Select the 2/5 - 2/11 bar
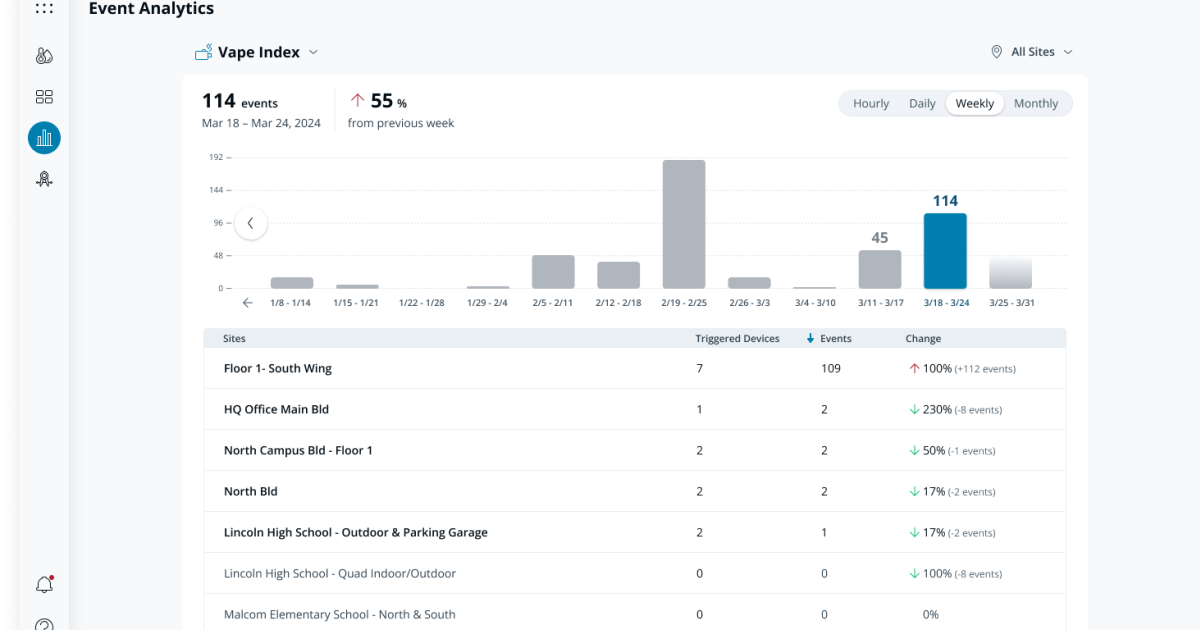Image resolution: width=1200 pixels, height=630 pixels. click(553, 272)
